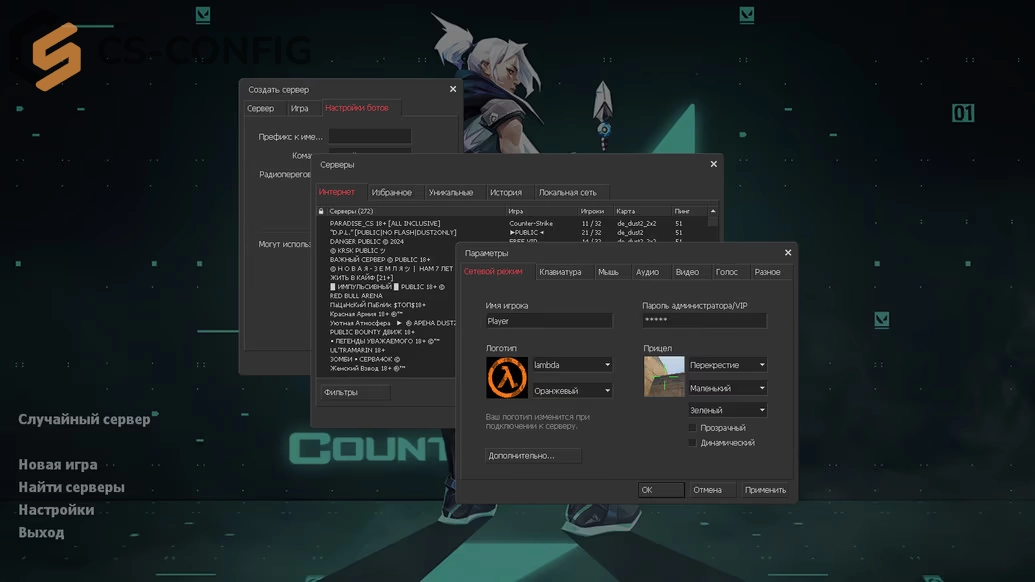1035x582 pixels.
Task: Sort servers by the Карта column header
Action: coord(642,211)
